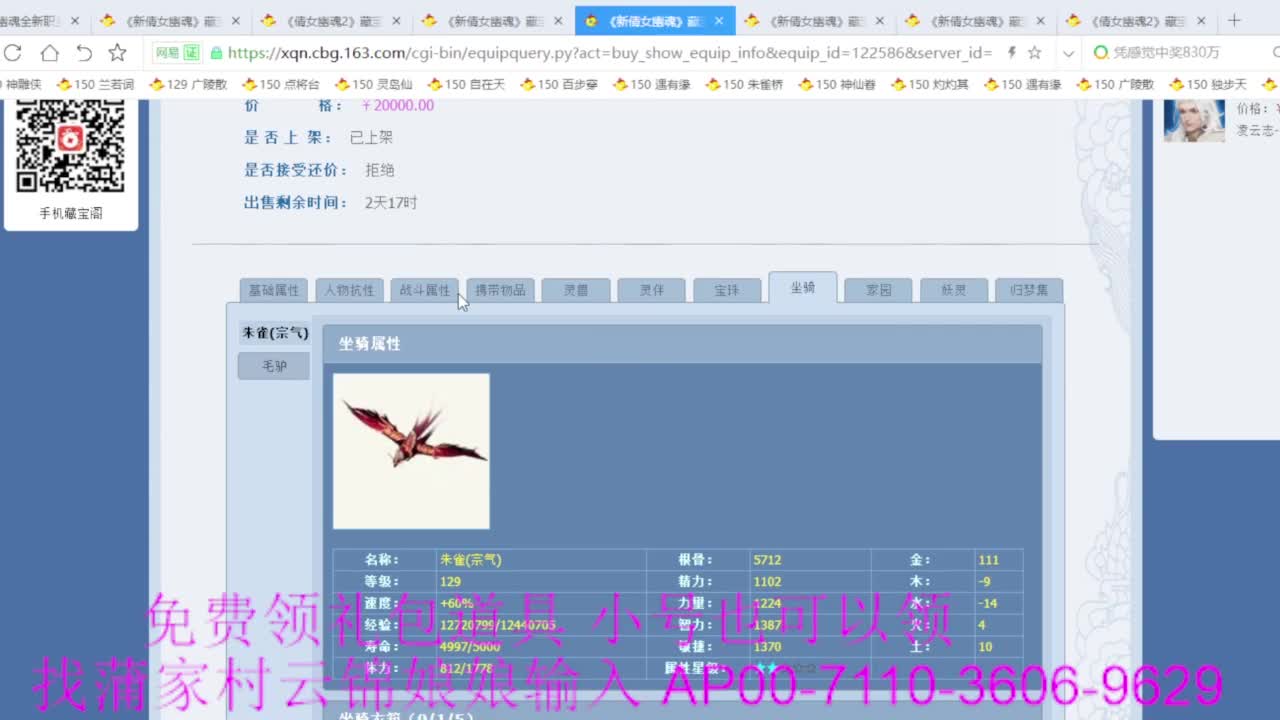
Task: Click the 金 attribute value 111
Action: coord(988,560)
